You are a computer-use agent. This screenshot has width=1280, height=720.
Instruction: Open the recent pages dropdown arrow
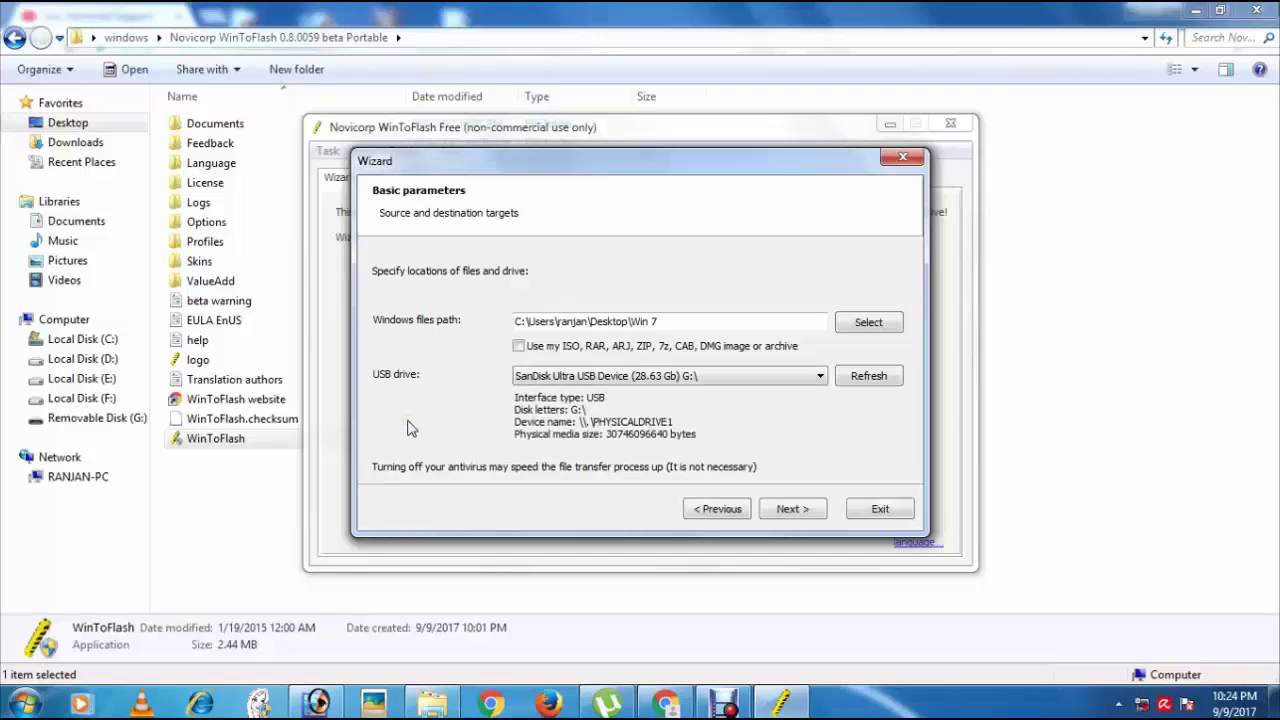60,38
